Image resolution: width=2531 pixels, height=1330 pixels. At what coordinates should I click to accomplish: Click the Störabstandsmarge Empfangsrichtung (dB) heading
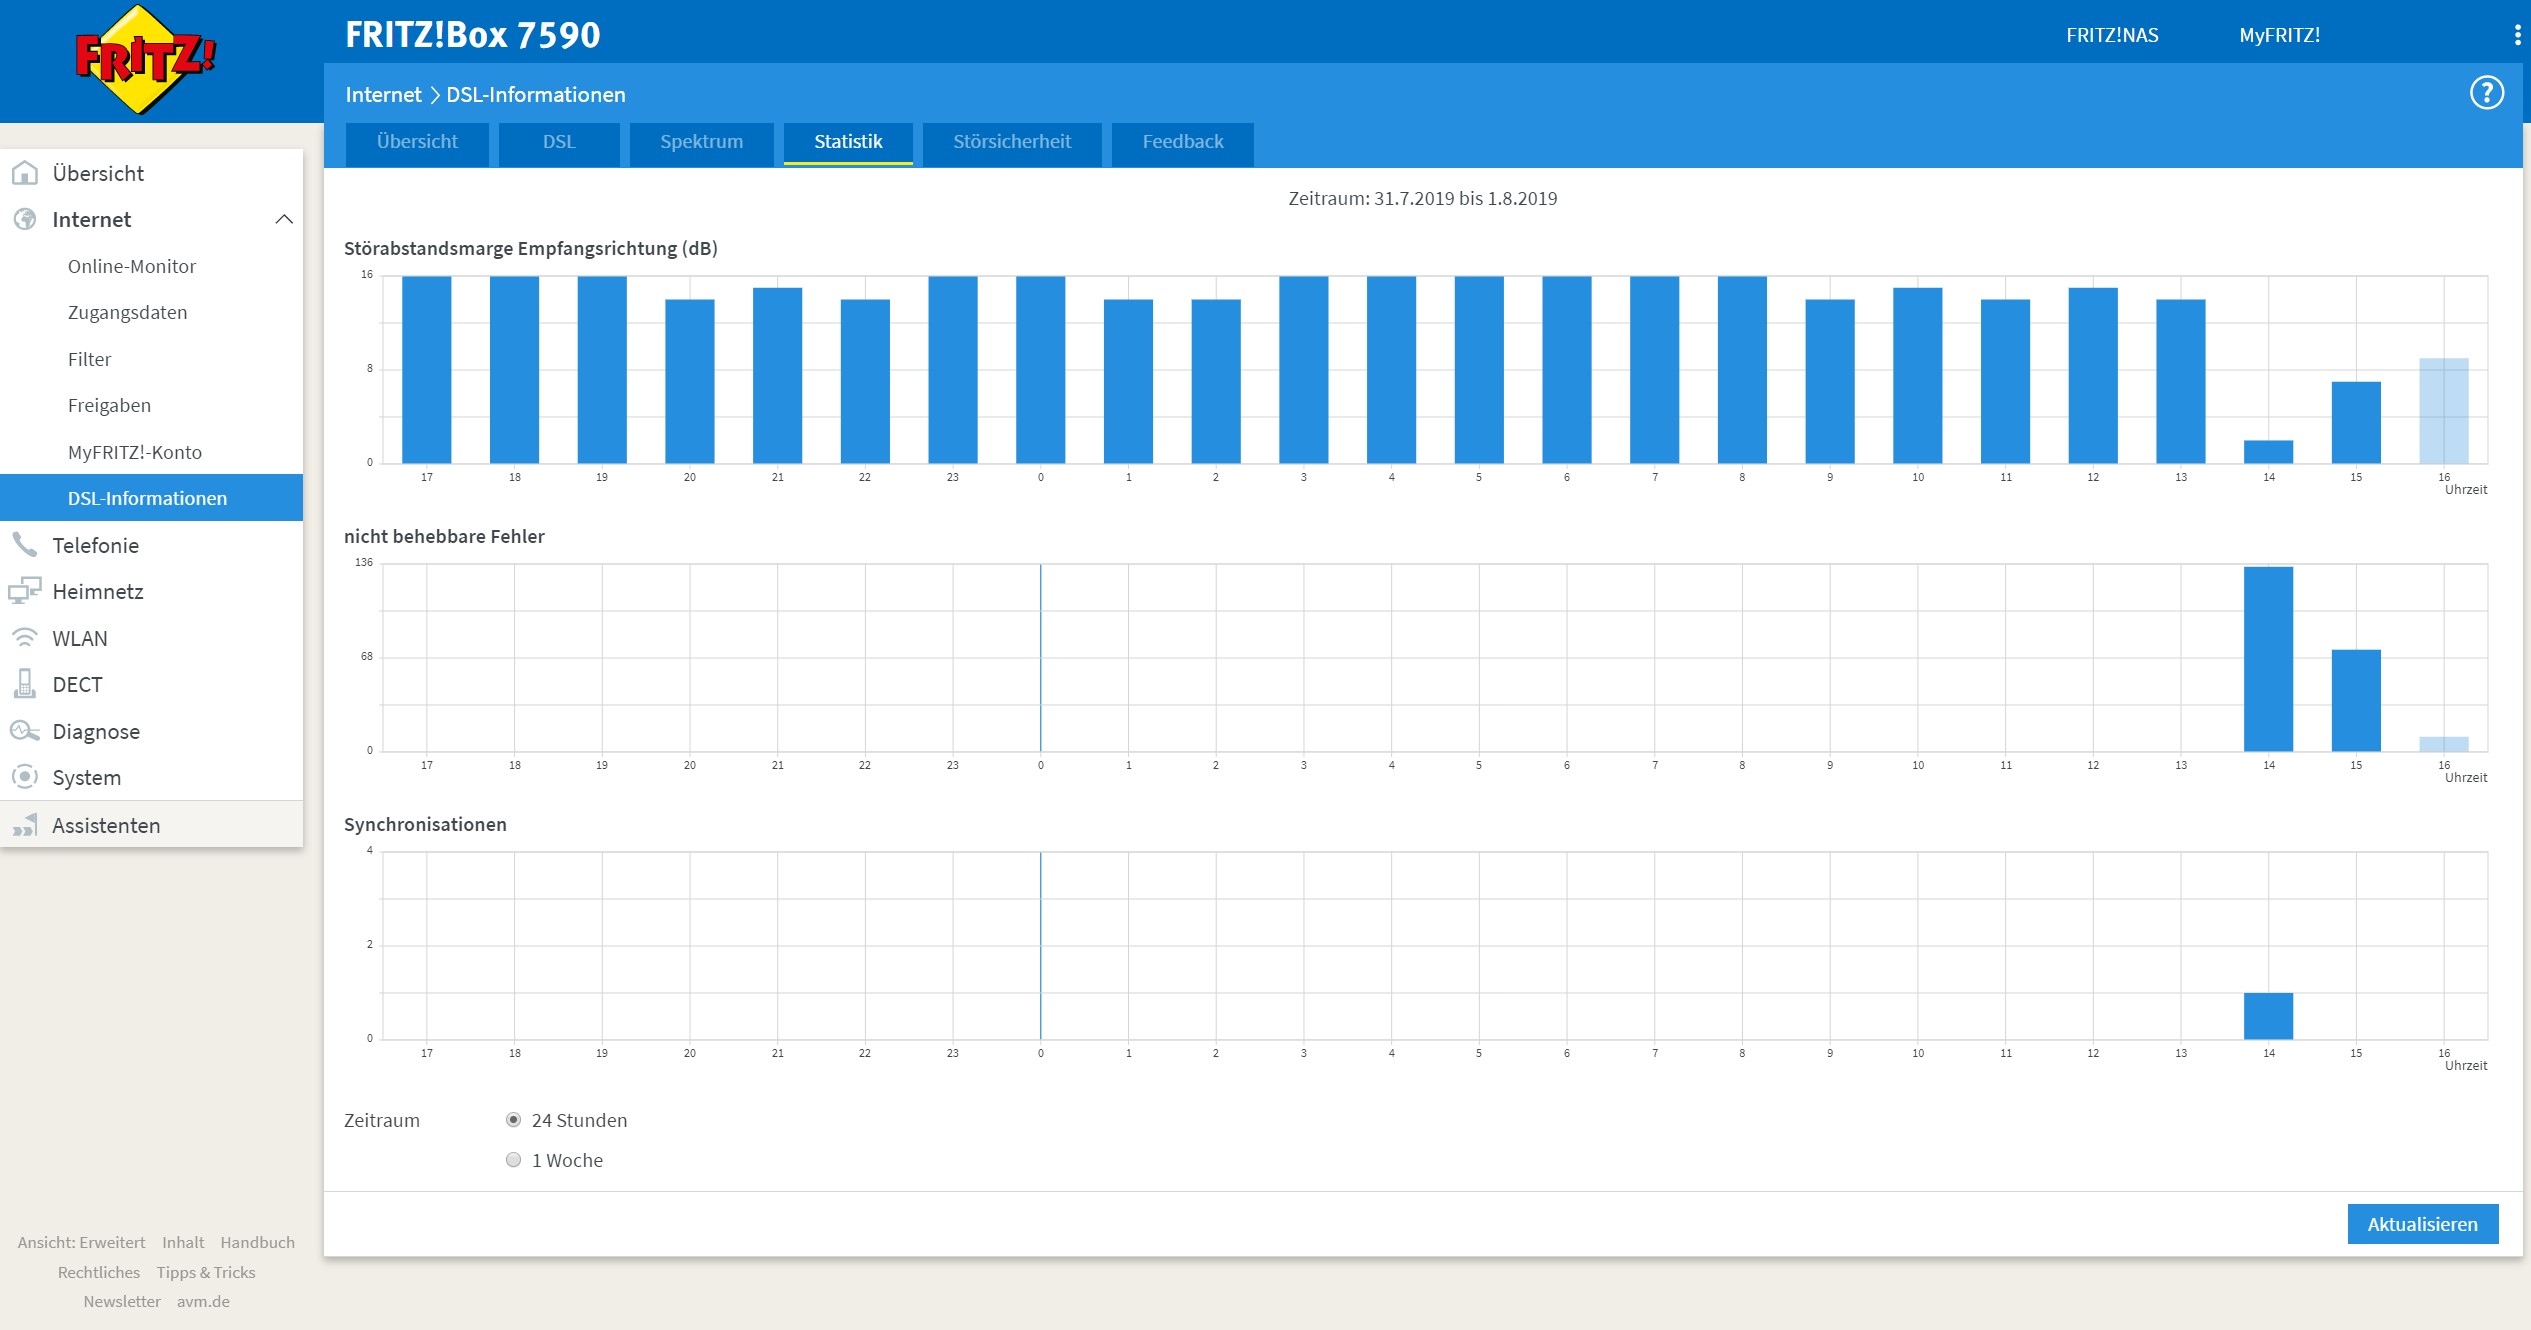pyautogui.click(x=531, y=249)
